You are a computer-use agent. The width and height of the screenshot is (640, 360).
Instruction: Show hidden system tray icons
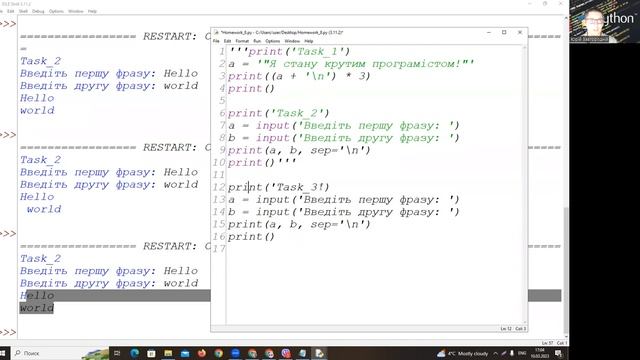(x=496, y=353)
